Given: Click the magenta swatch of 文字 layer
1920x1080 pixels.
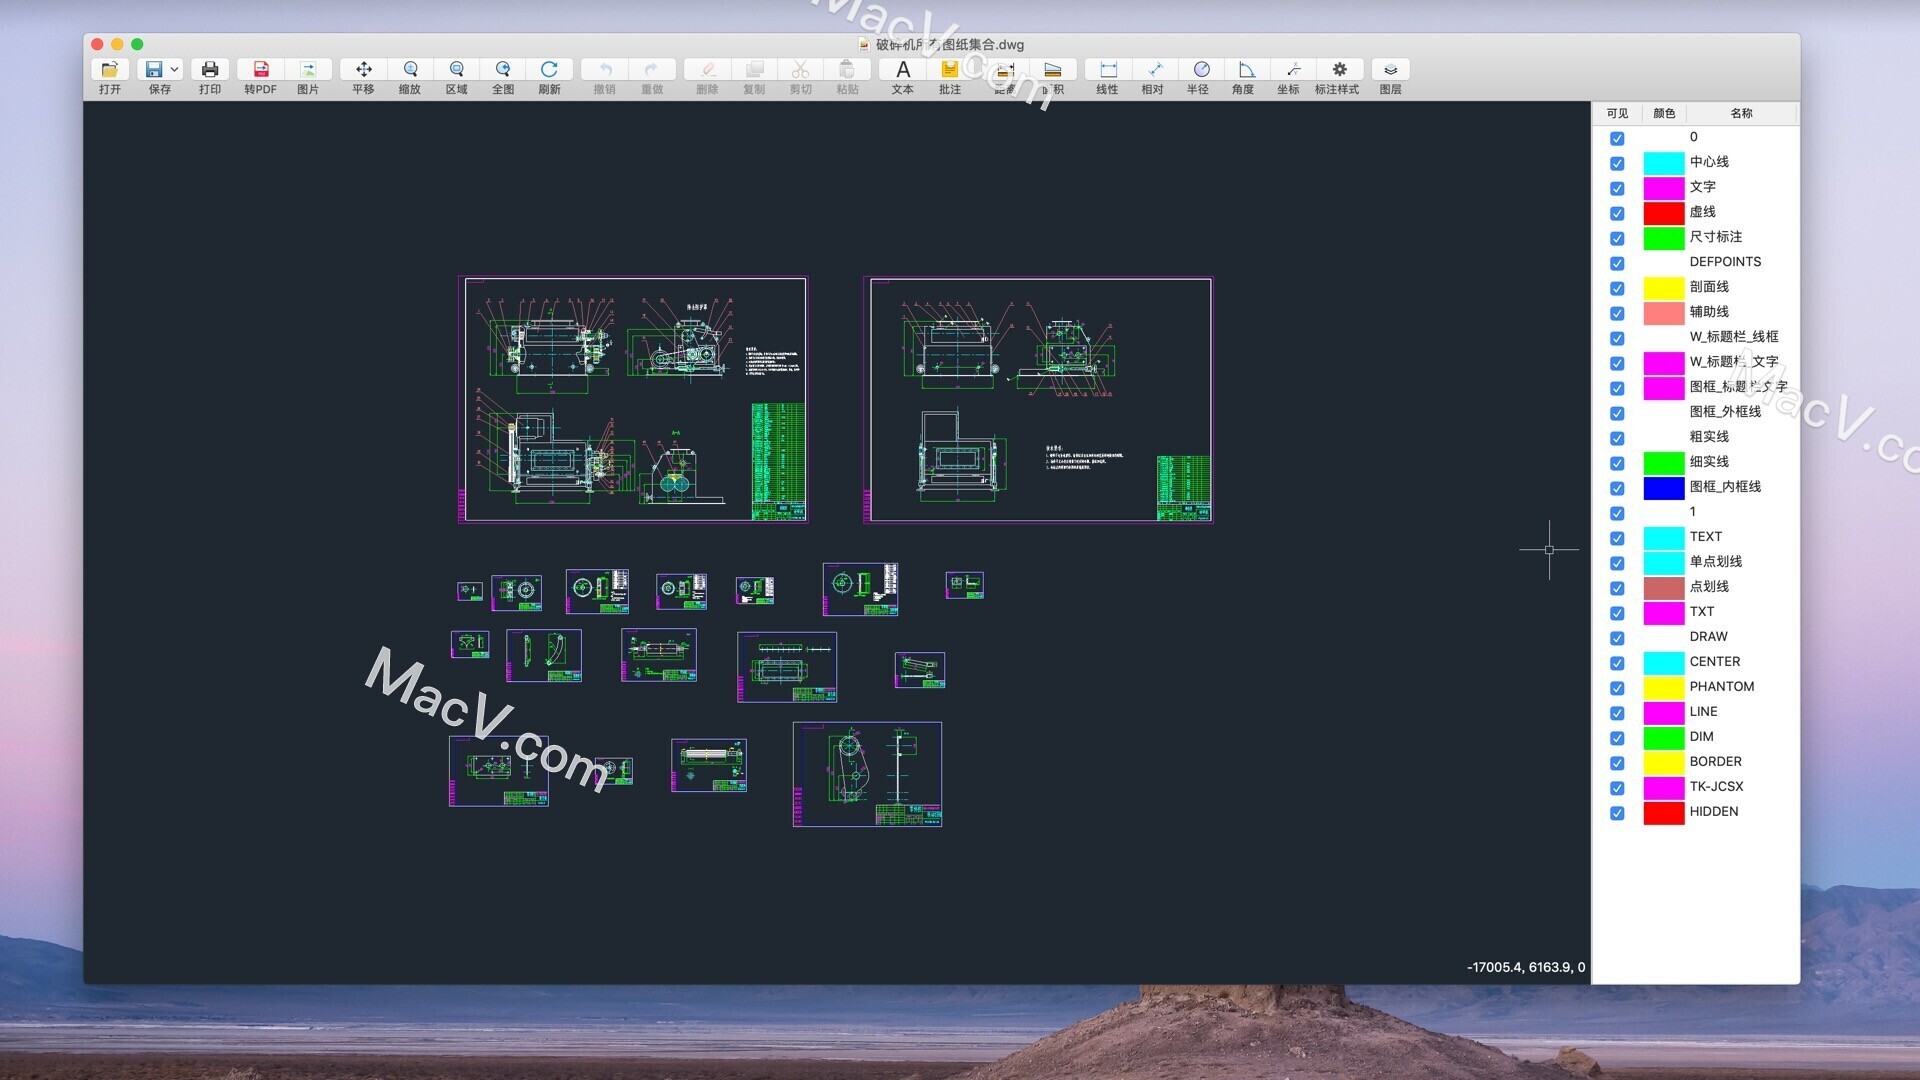Looking at the screenshot, I should coord(1663,188).
